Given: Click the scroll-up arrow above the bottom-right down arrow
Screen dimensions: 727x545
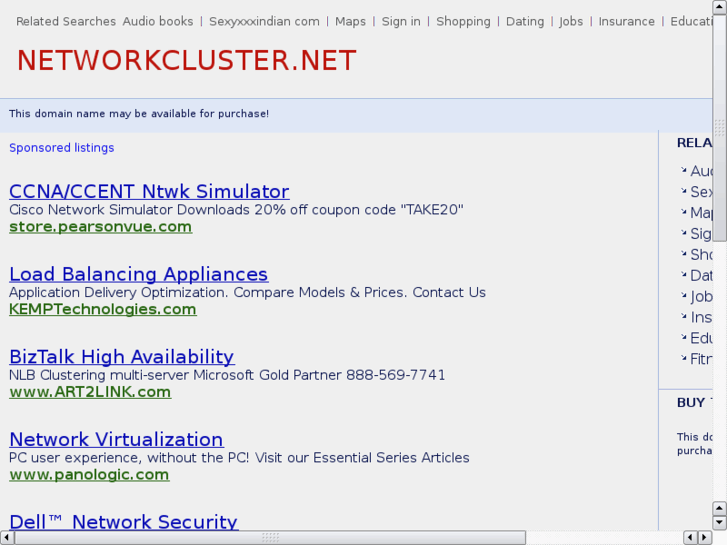Looking at the screenshot, I should tap(720, 508).
